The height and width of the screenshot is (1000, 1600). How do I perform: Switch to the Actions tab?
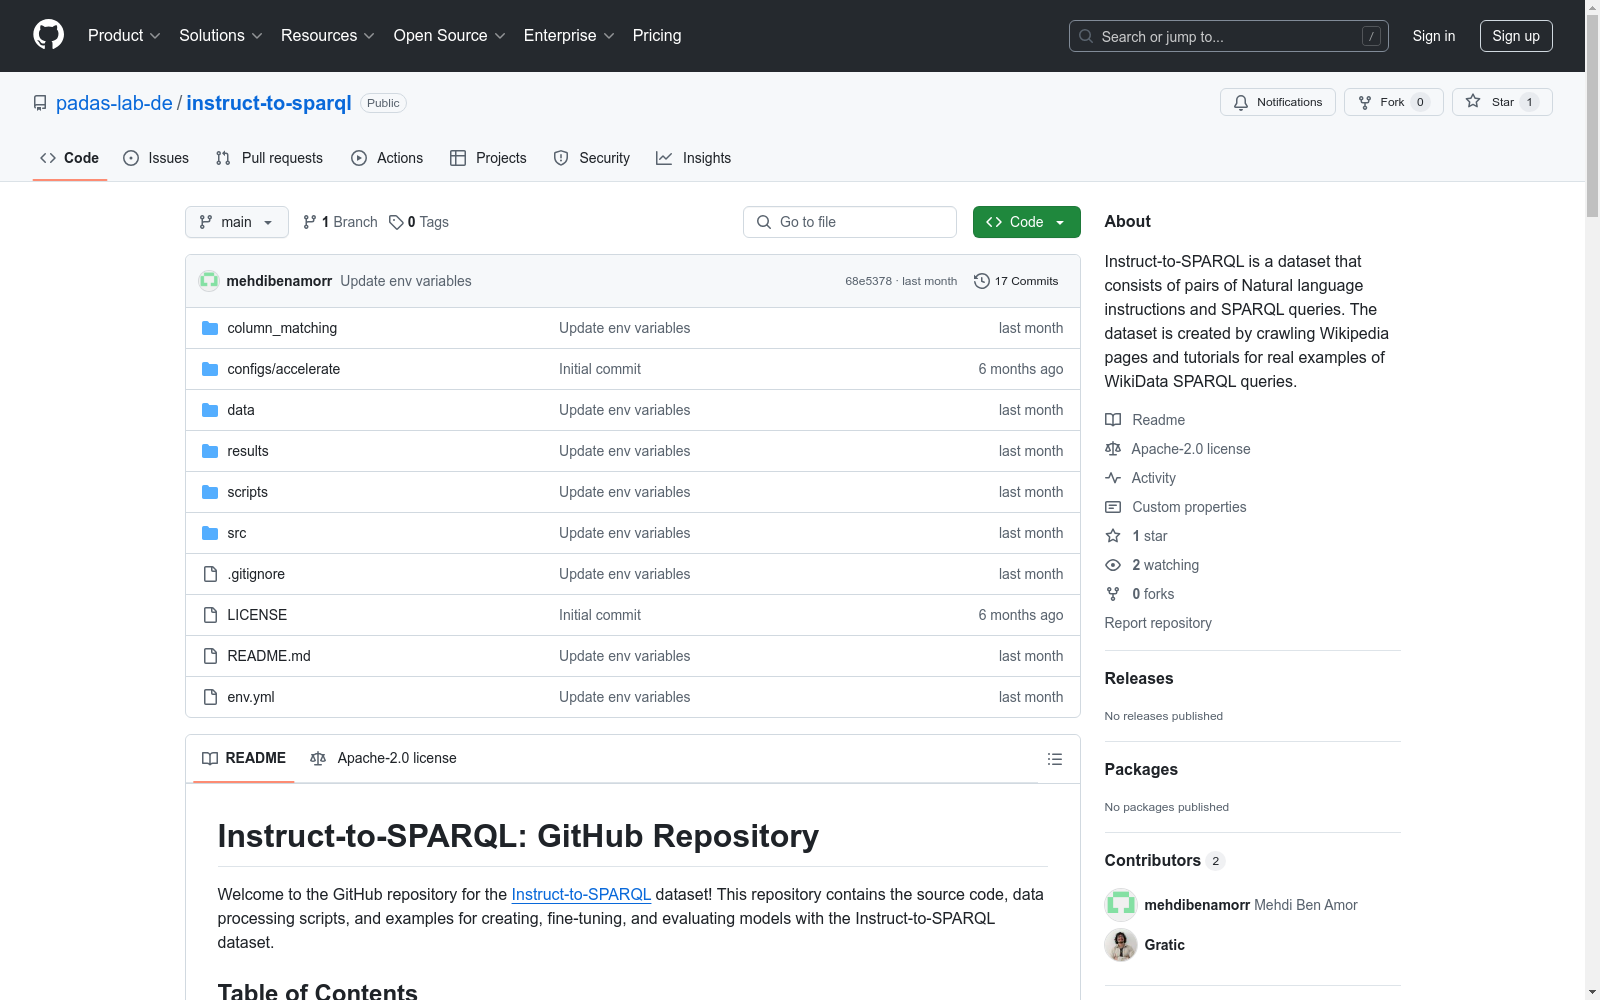click(x=387, y=158)
